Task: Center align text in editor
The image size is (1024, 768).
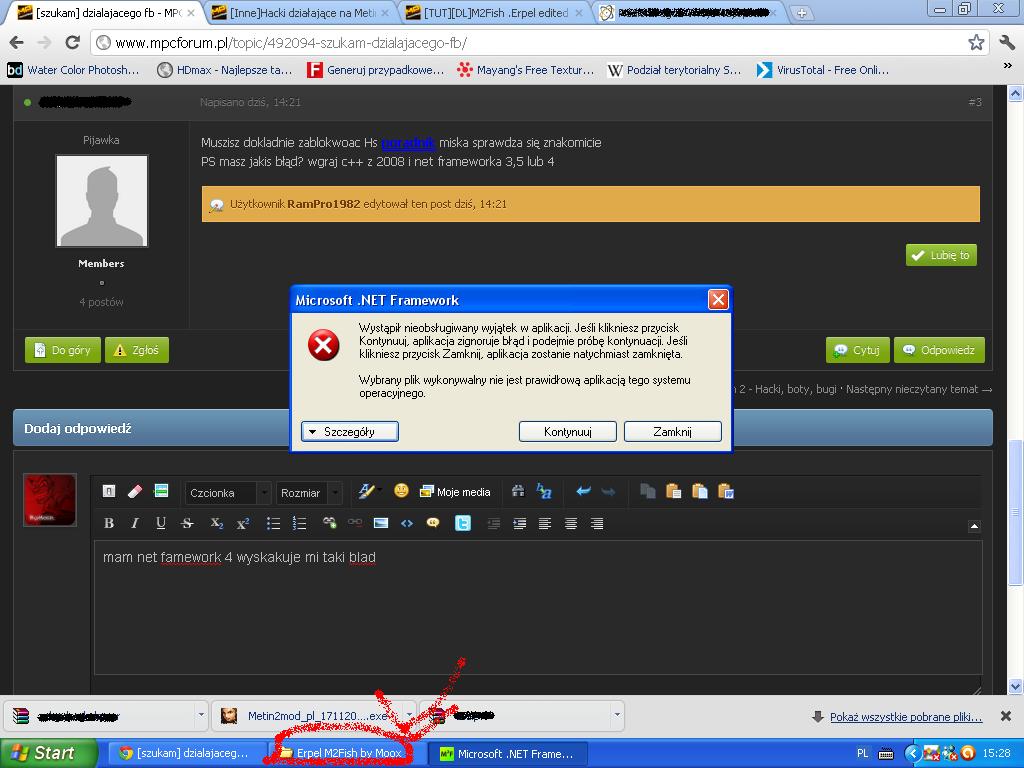Action: 571,523
